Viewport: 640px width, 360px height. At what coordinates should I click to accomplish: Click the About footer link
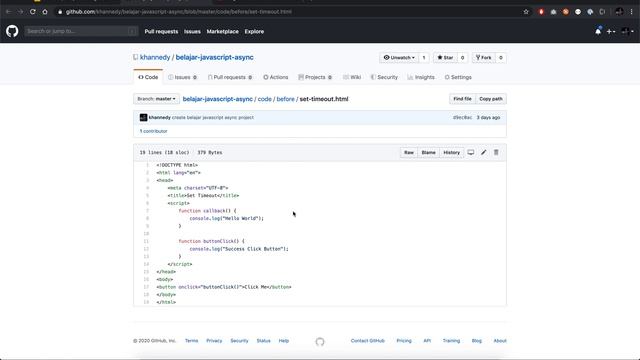click(x=500, y=340)
